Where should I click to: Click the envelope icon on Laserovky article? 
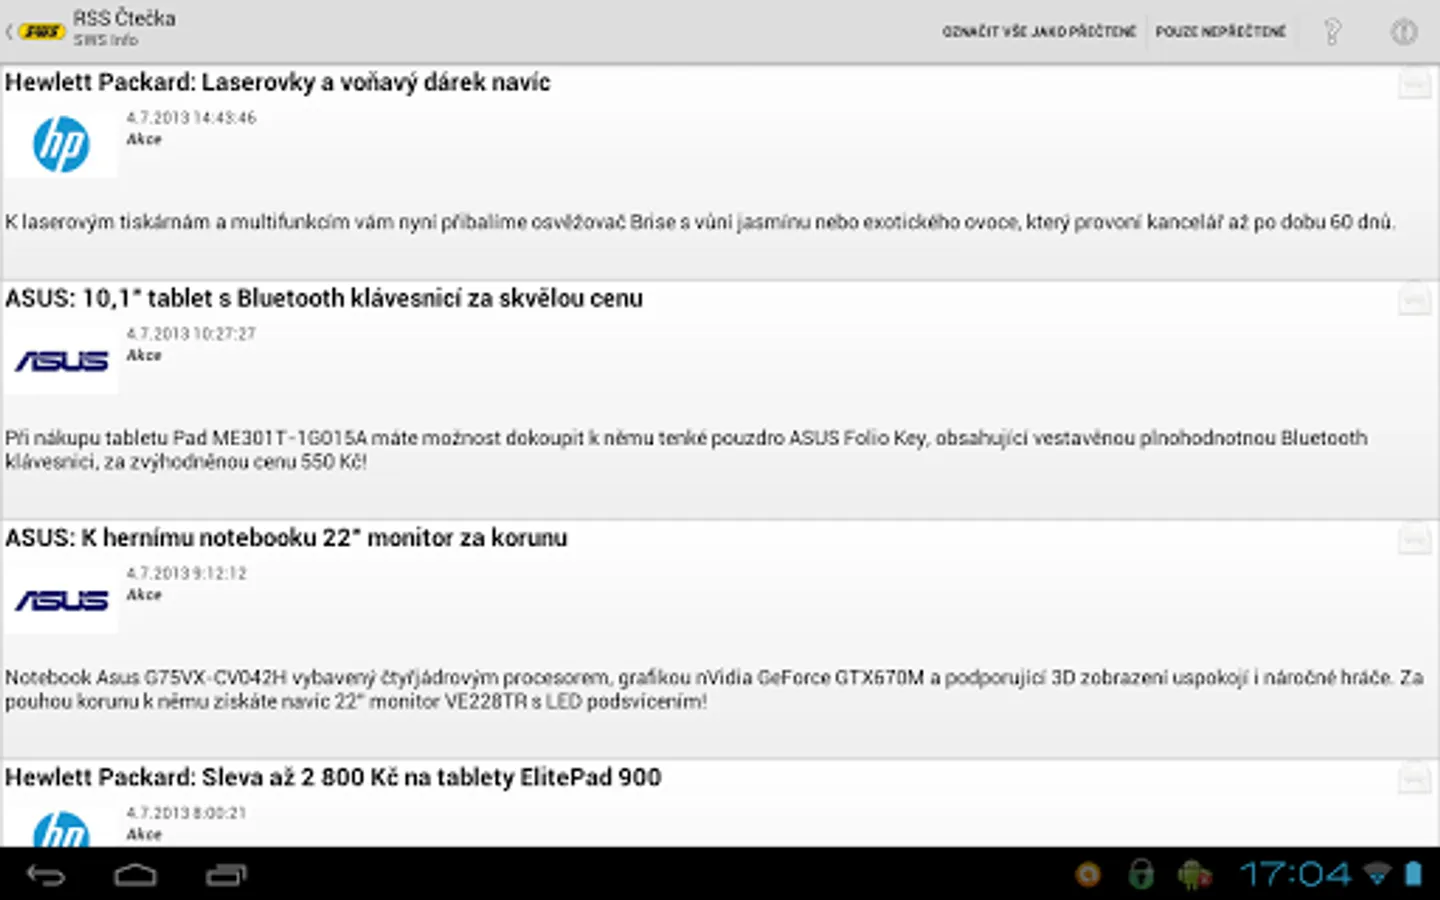pos(1414,84)
